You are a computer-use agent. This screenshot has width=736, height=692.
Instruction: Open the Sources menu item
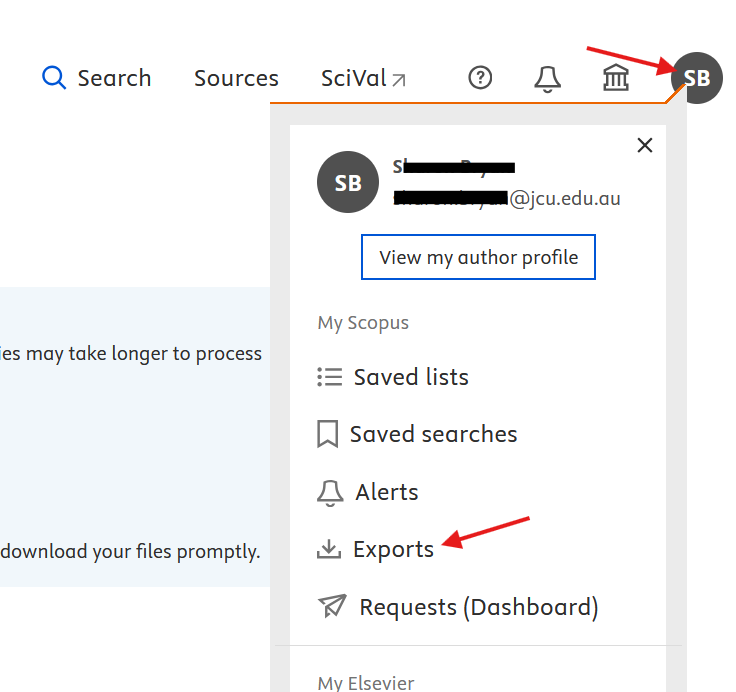[236, 78]
